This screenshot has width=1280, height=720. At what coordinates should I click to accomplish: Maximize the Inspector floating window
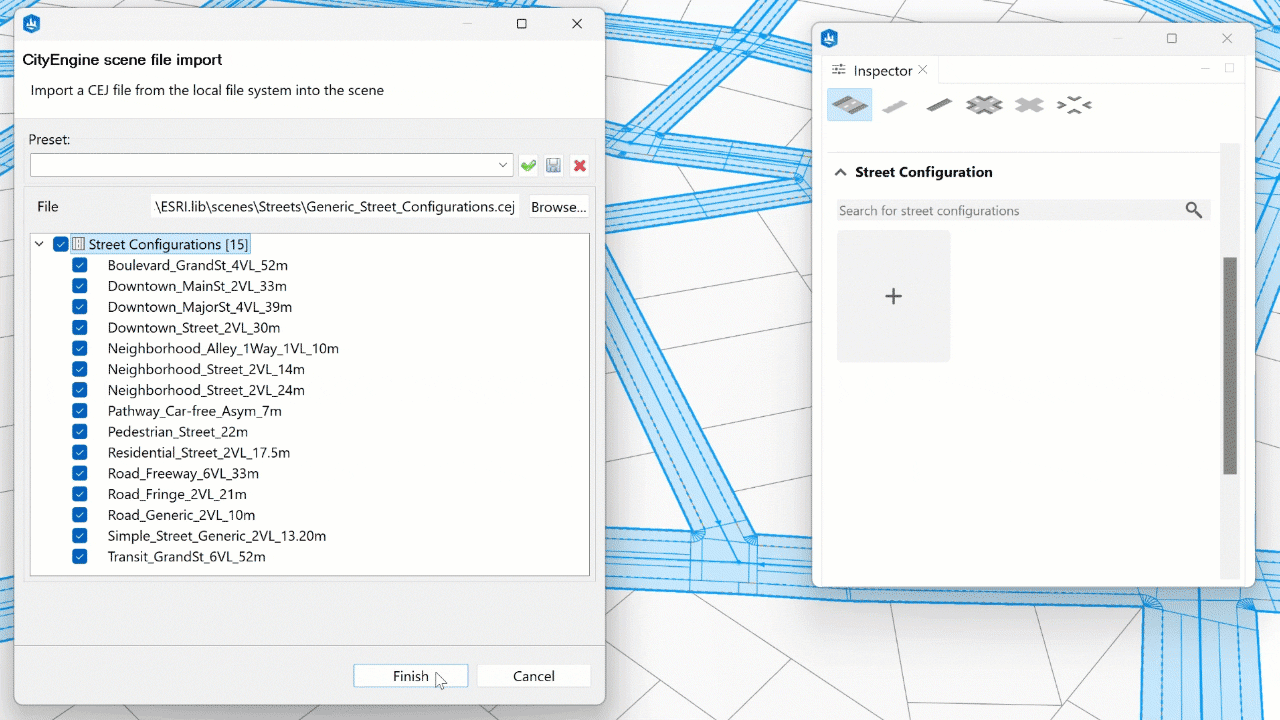[1172, 39]
